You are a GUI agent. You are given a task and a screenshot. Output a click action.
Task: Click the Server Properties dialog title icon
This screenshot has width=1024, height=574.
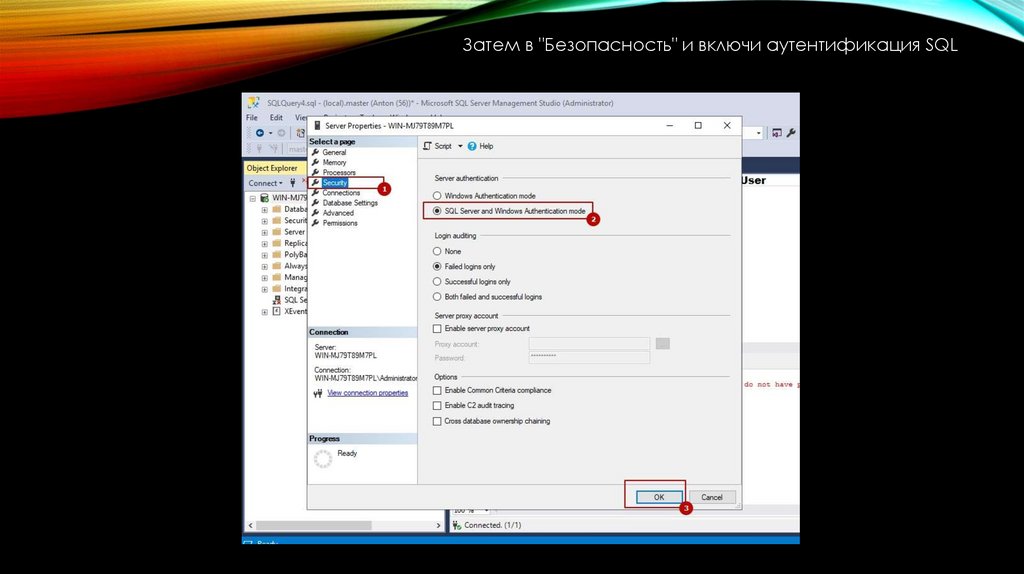pyautogui.click(x=317, y=125)
